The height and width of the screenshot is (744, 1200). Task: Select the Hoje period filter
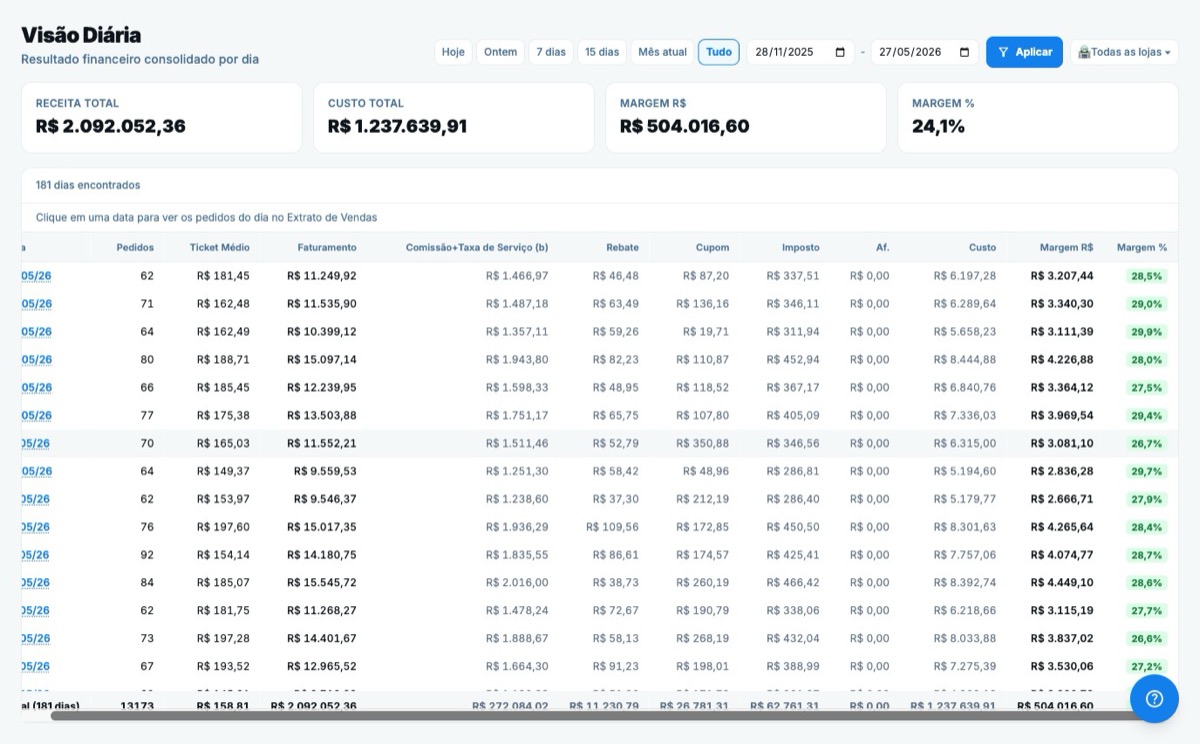pos(453,52)
